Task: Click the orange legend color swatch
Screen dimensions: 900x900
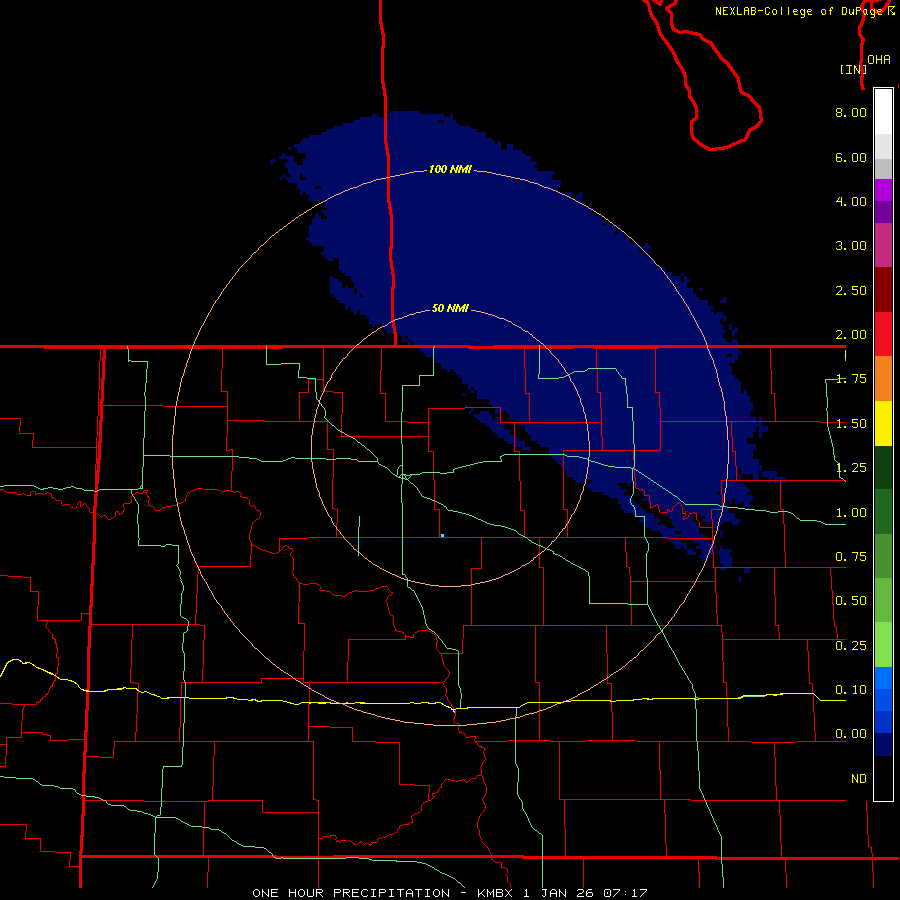Action: [x=883, y=379]
